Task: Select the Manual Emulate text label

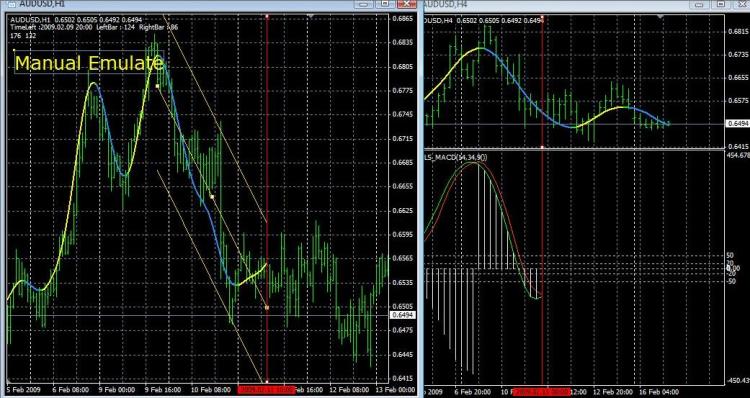Action: (x=89, y=63)
